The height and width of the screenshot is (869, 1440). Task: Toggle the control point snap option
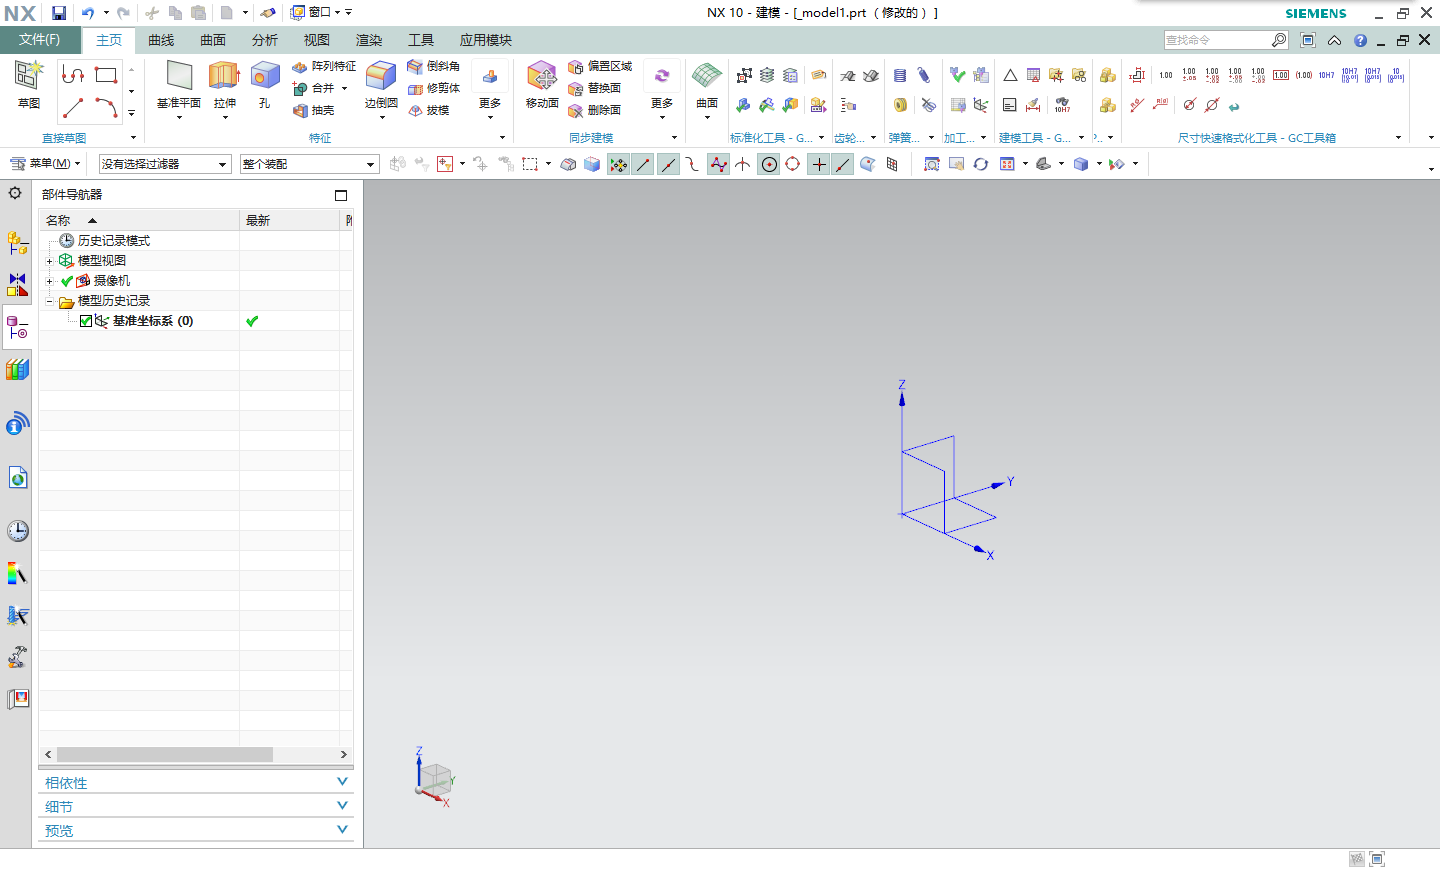[692, 164]
